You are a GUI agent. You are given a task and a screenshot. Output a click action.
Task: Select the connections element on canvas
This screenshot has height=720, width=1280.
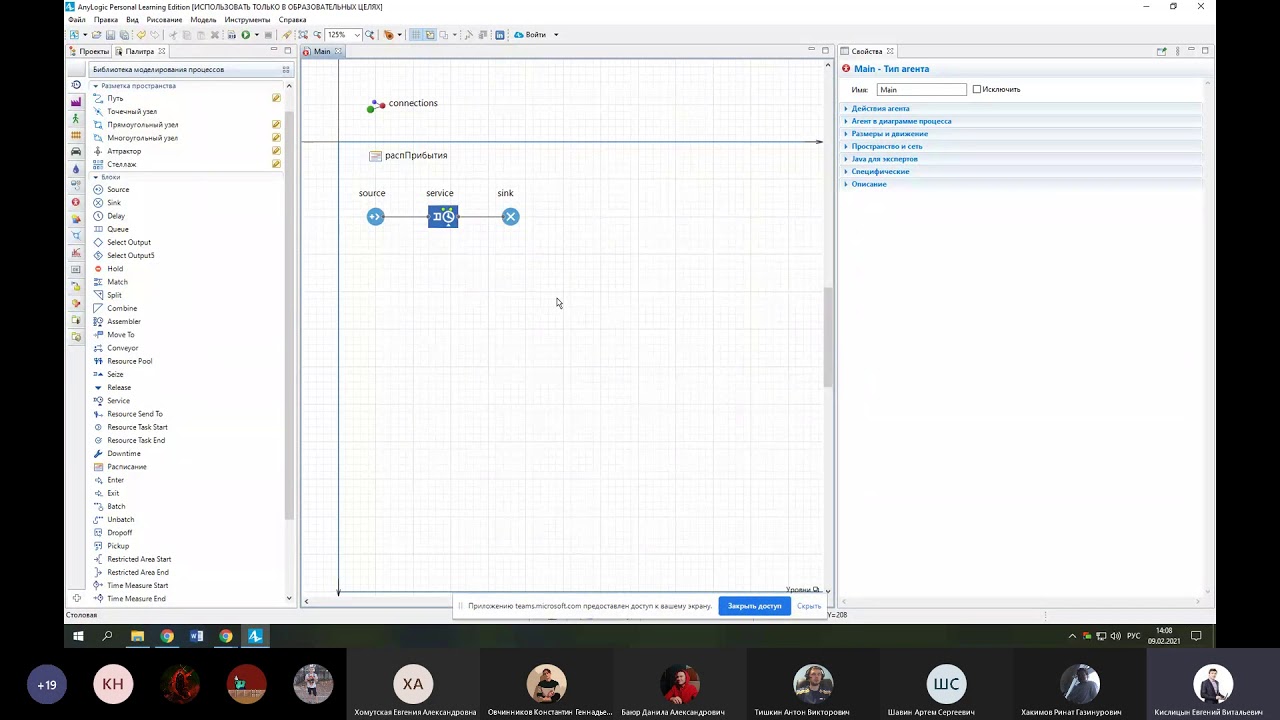[403, 104]
